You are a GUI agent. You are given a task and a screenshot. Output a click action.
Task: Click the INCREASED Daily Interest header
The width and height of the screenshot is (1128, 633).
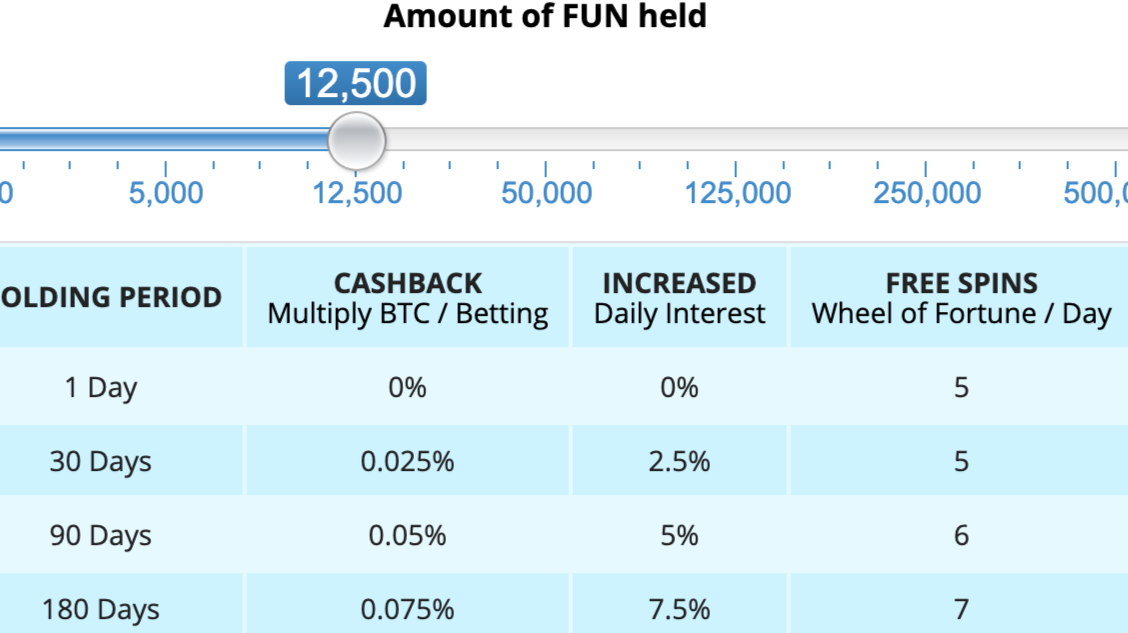click(680, 298)
